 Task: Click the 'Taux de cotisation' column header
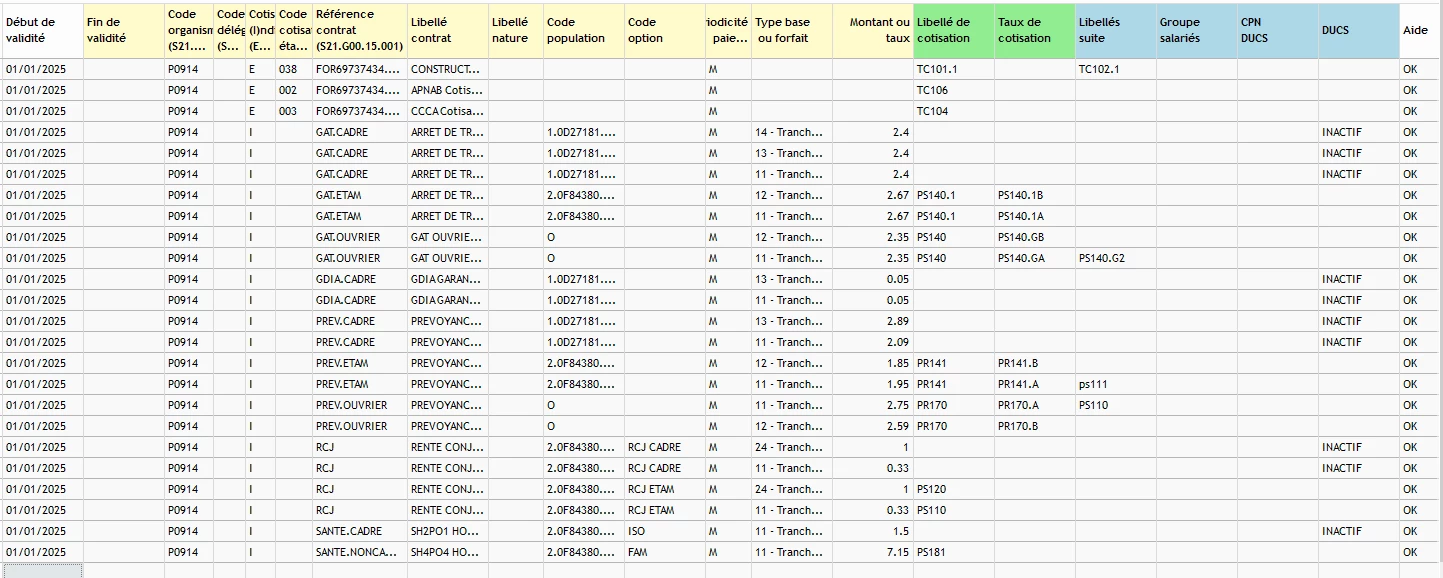coord(1035,30)
